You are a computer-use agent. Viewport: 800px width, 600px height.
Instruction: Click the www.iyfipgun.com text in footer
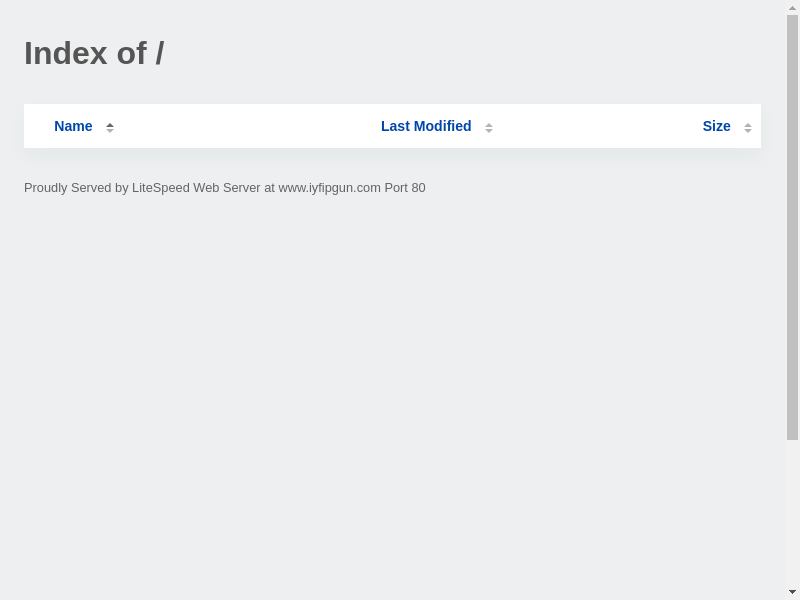(x=329, y=188)
